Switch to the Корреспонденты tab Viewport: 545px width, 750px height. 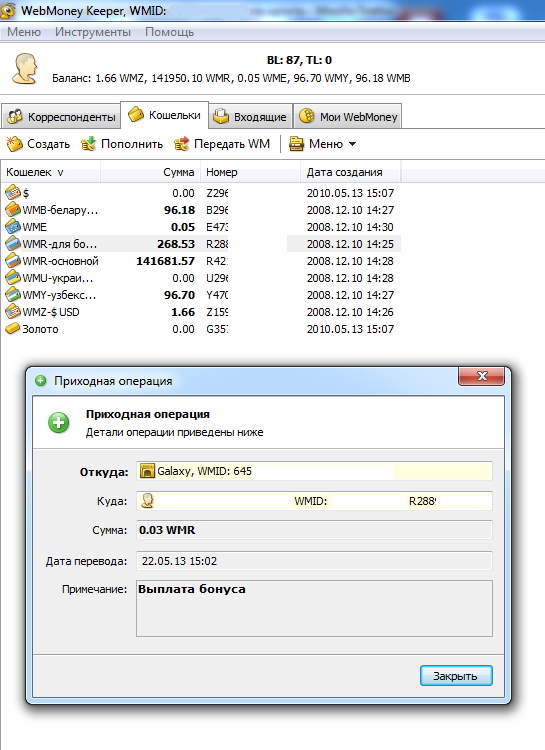pyautogui.click(x=61, y=117)
